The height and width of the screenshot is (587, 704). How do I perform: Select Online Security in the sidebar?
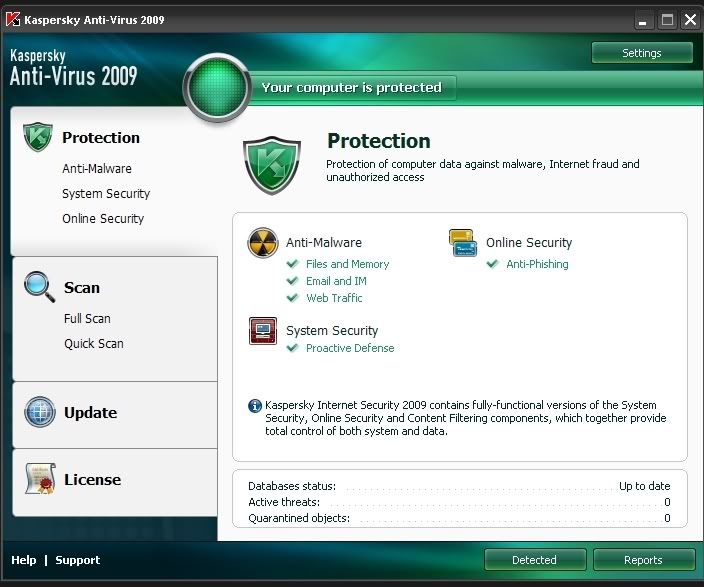point(103,219)
